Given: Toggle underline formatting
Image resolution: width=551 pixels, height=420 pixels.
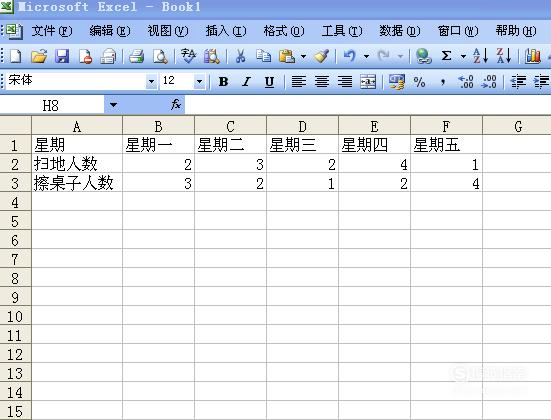Looking at the screenshot, I should coord(270,82).
